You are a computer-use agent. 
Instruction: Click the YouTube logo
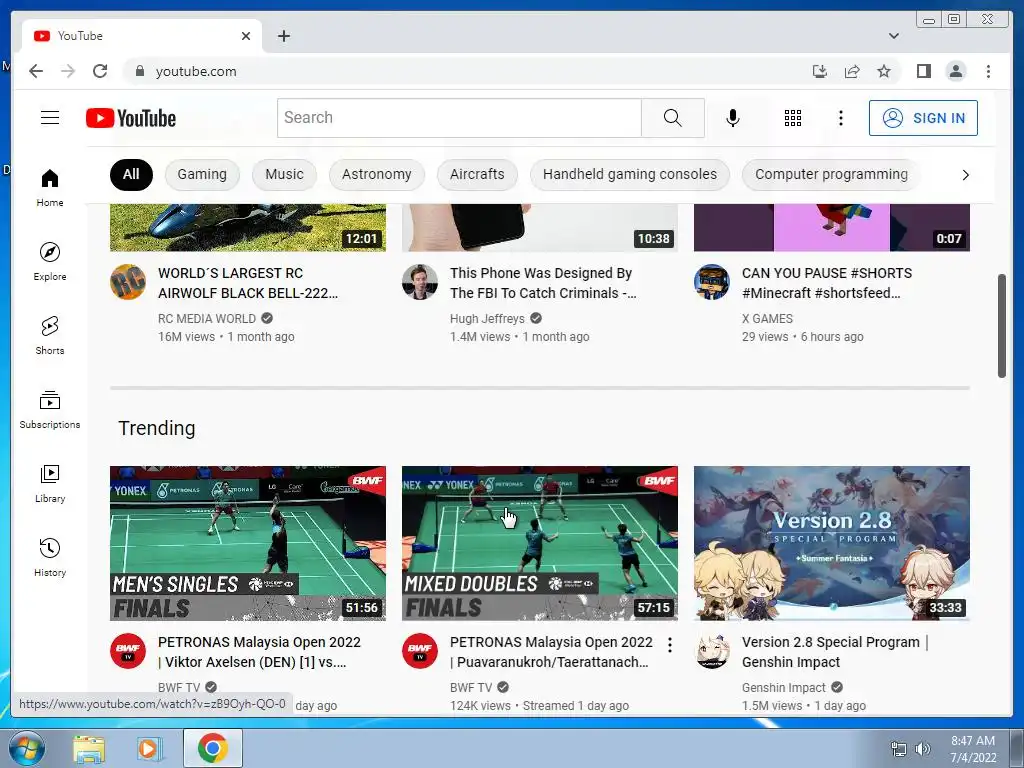[x=131, y=118]
